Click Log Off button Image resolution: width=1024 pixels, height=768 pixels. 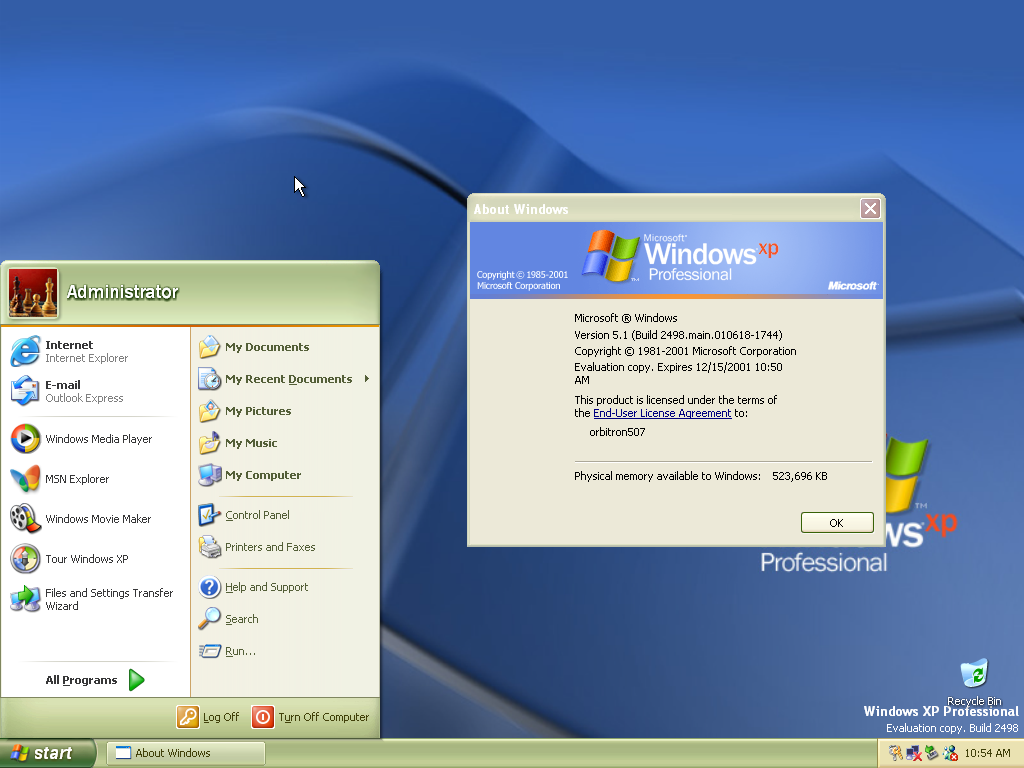(x=208, y=716)
